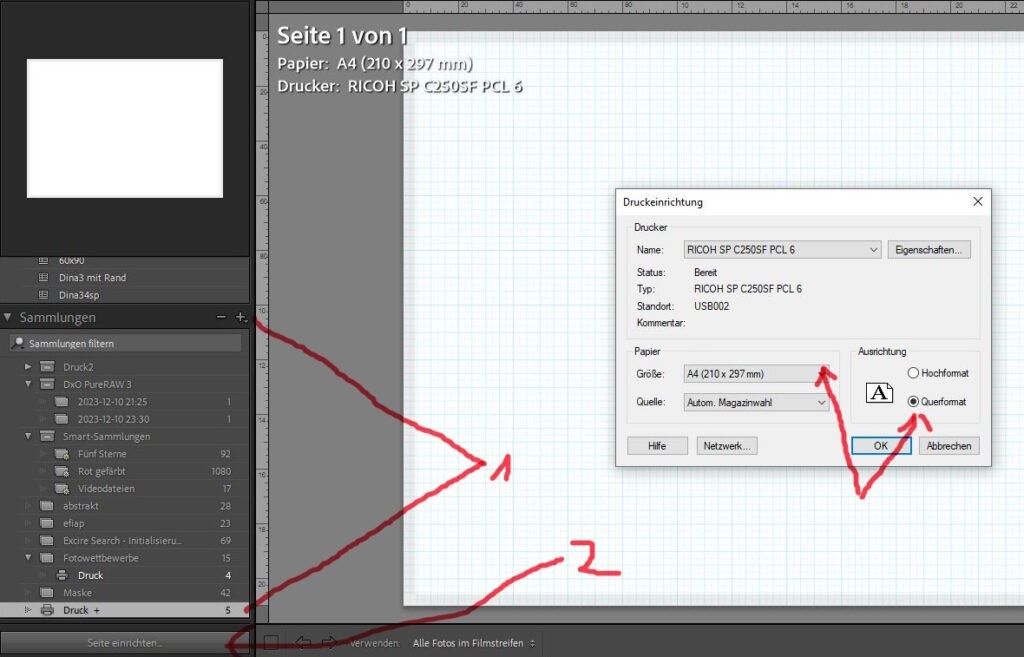Open the paper Größe dropdown
The height and width of the screenshot is (657, 1024).
click(x=757, y=374)
